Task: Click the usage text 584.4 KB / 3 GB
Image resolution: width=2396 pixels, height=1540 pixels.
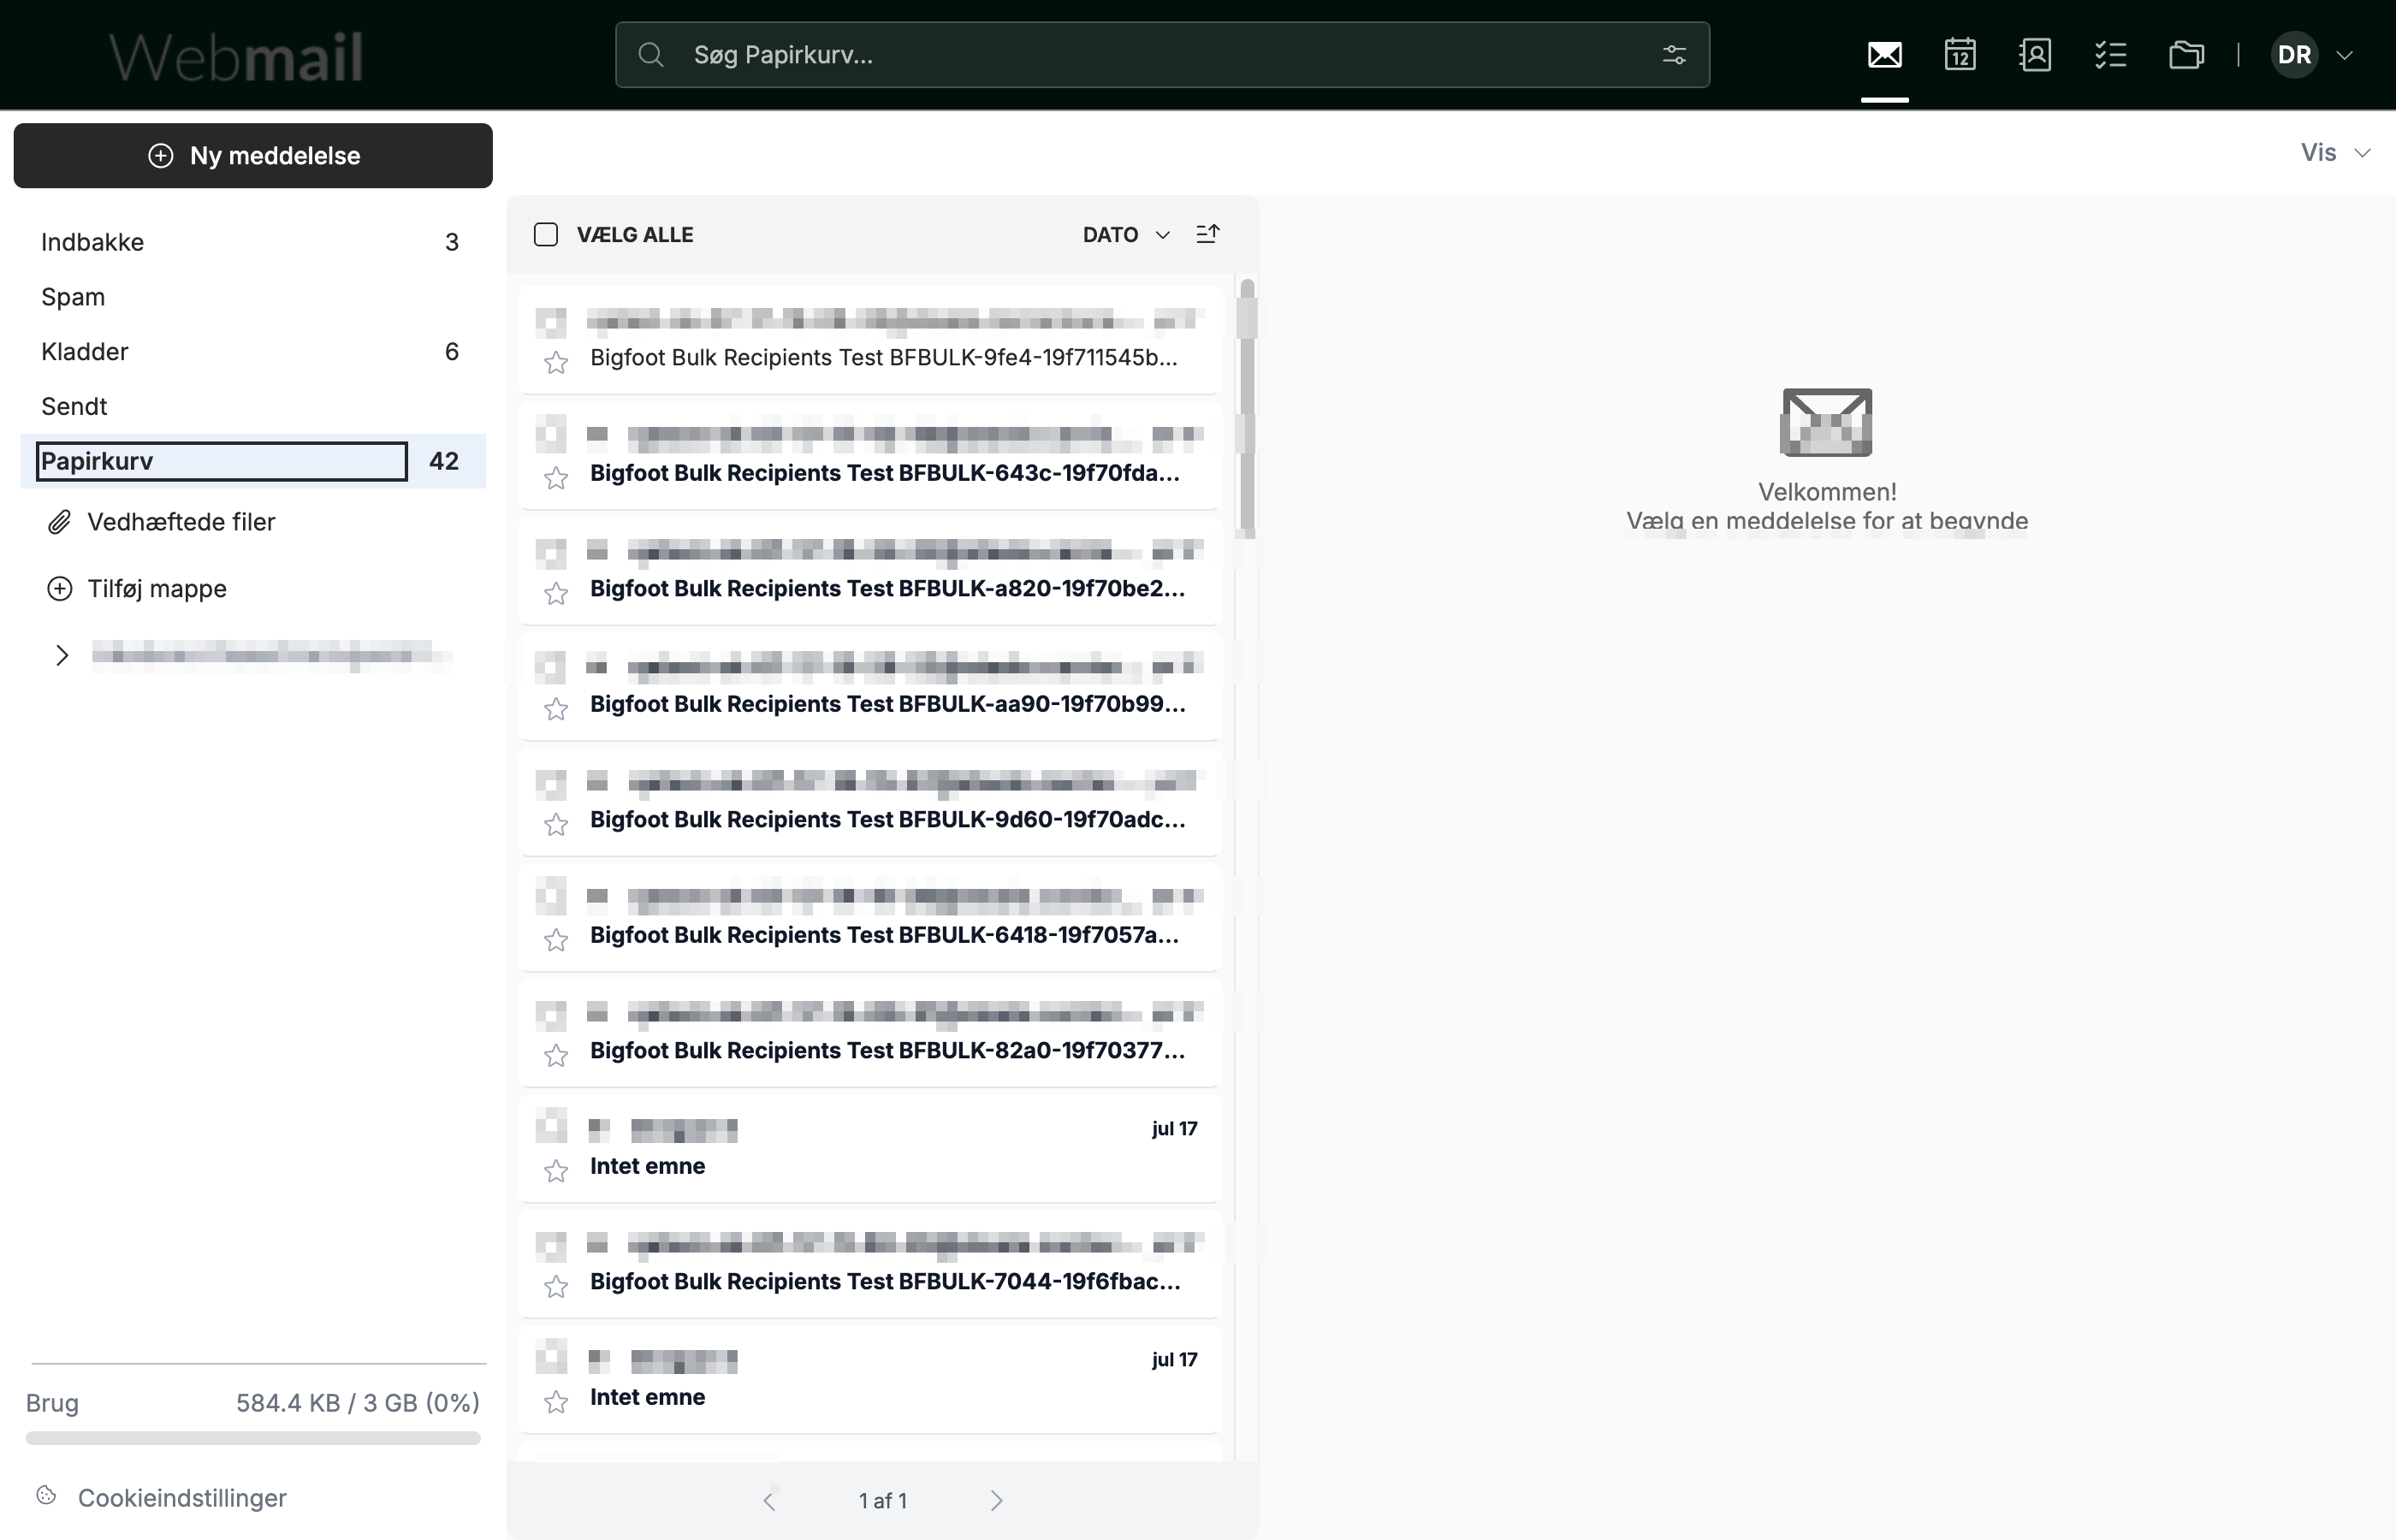Action: (358, 1403)
